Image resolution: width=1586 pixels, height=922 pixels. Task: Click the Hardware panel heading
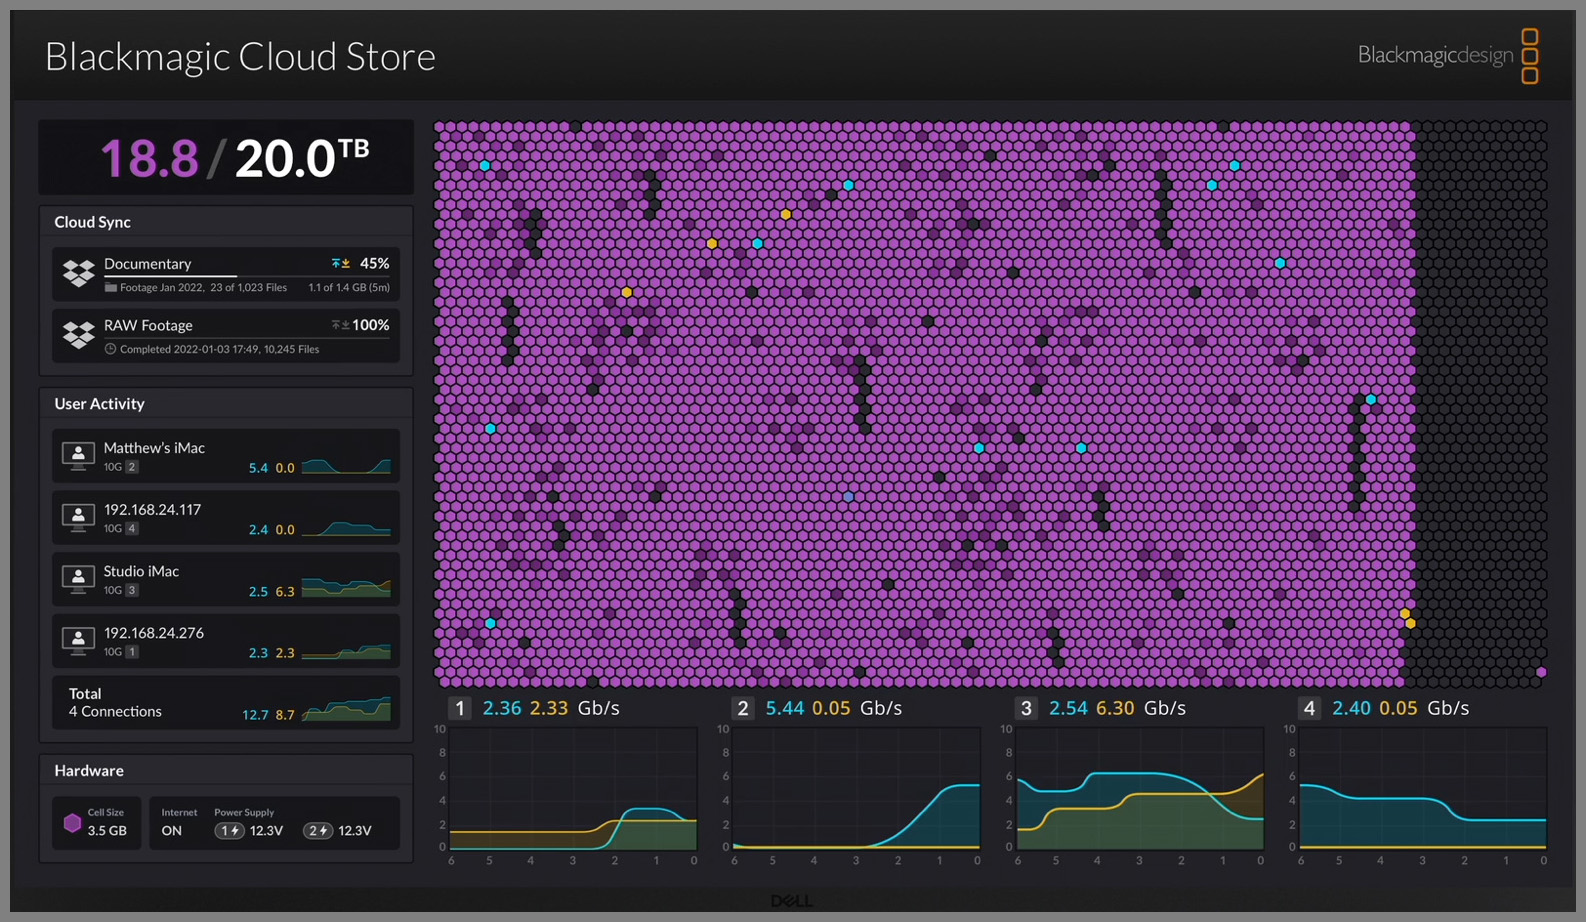[89, 771]
